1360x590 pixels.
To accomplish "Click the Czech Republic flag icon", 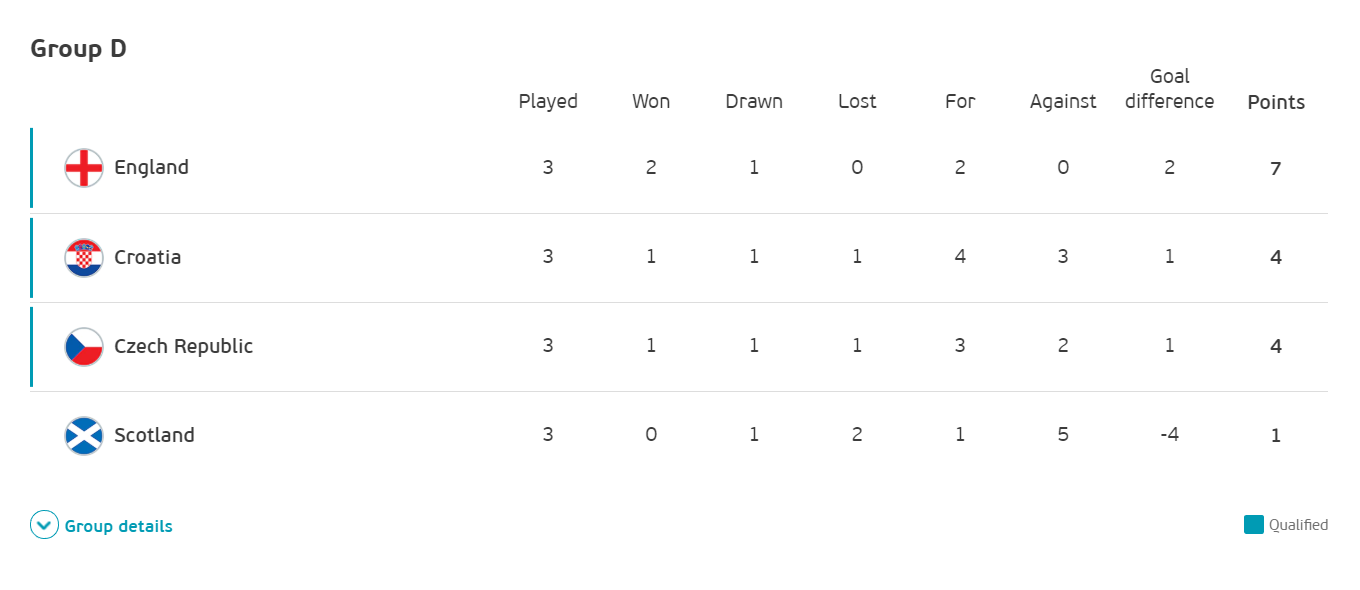I will 84,346.
